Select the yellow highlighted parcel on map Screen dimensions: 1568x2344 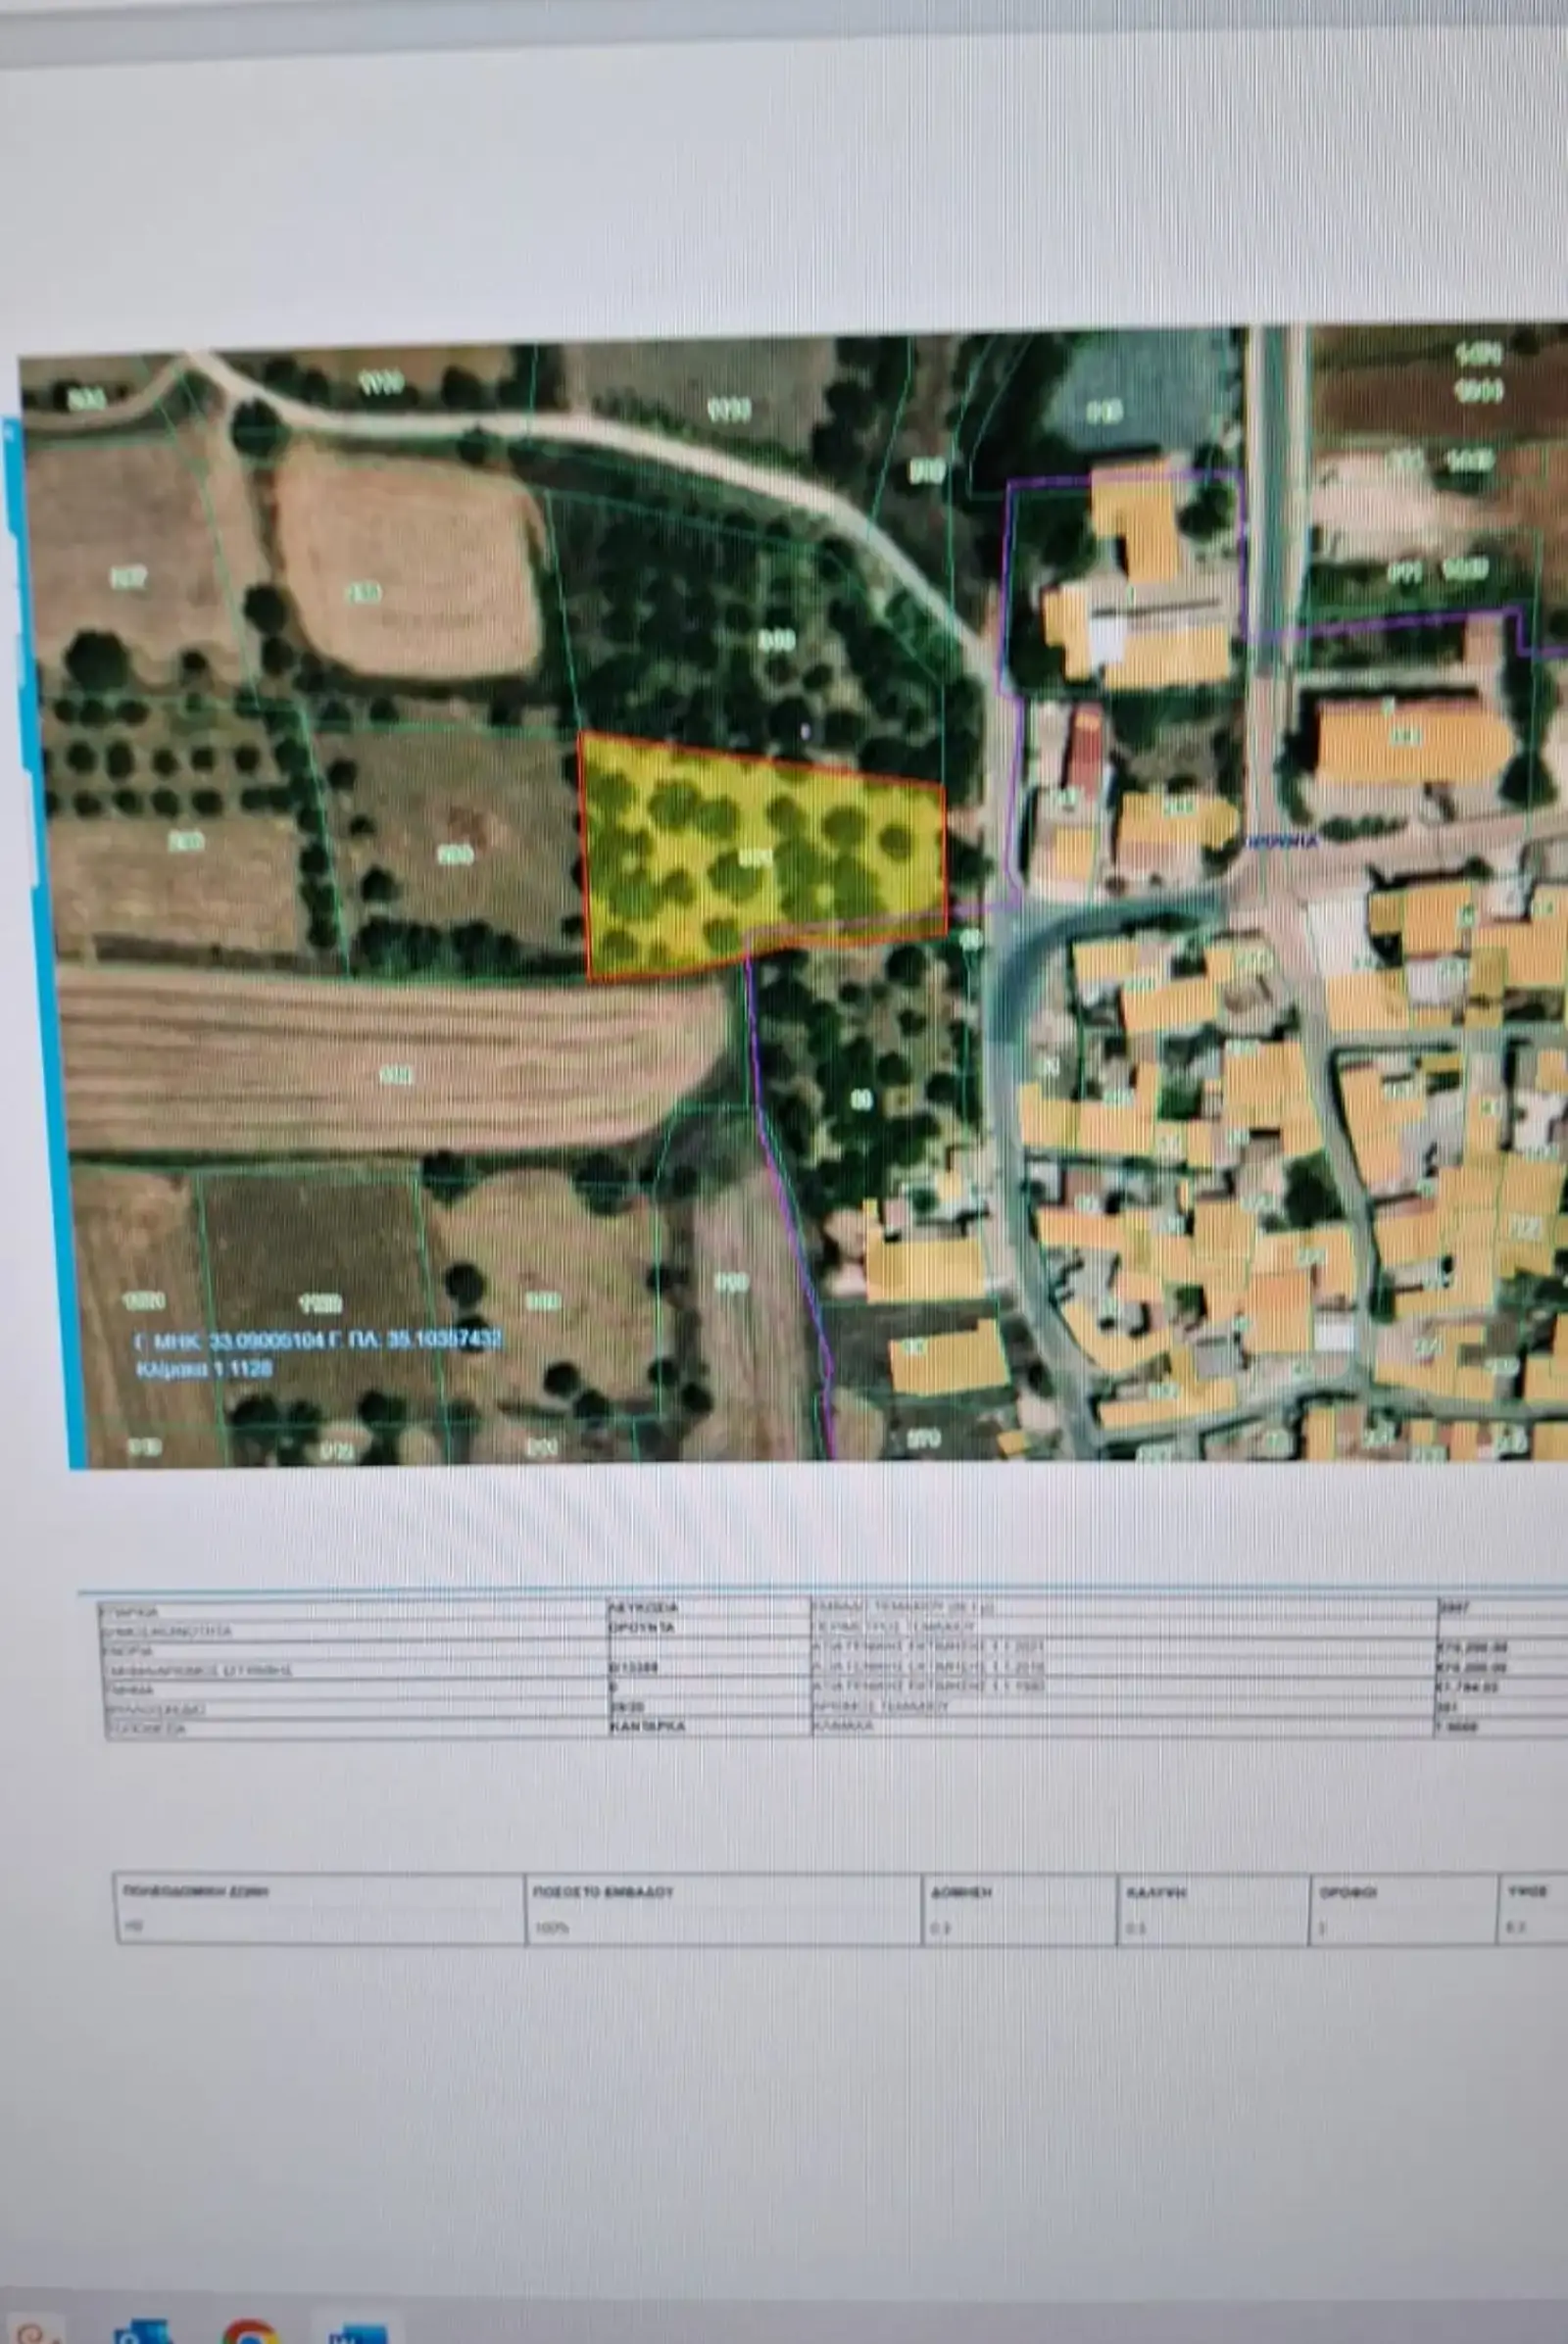pos(760,856)
